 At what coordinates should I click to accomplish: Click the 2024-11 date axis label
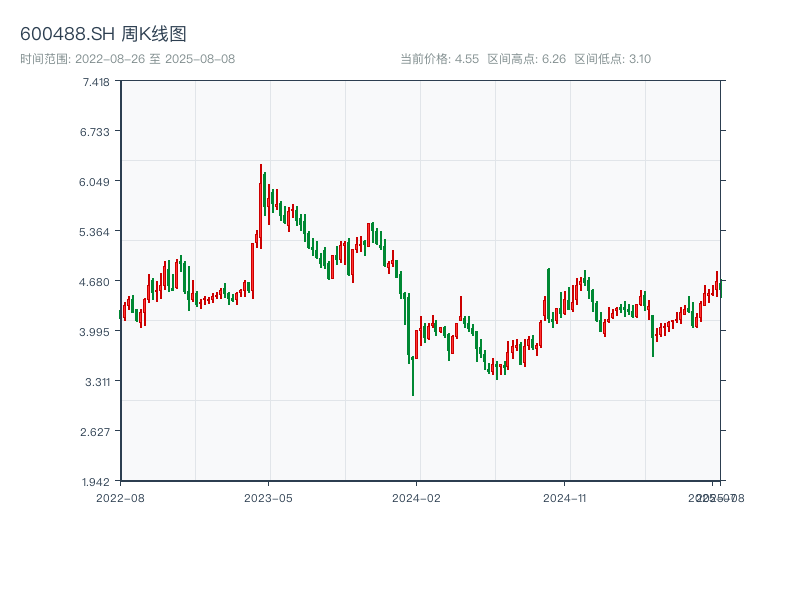point(566,497)
